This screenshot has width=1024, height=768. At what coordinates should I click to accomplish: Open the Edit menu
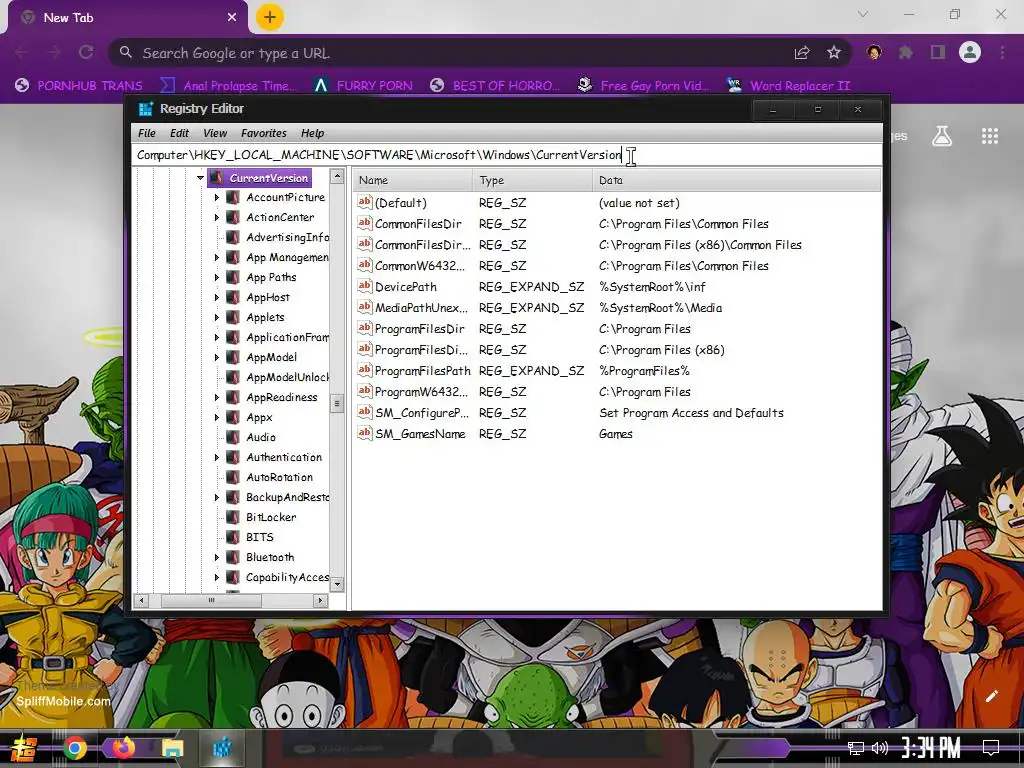[x=180, y=133]
